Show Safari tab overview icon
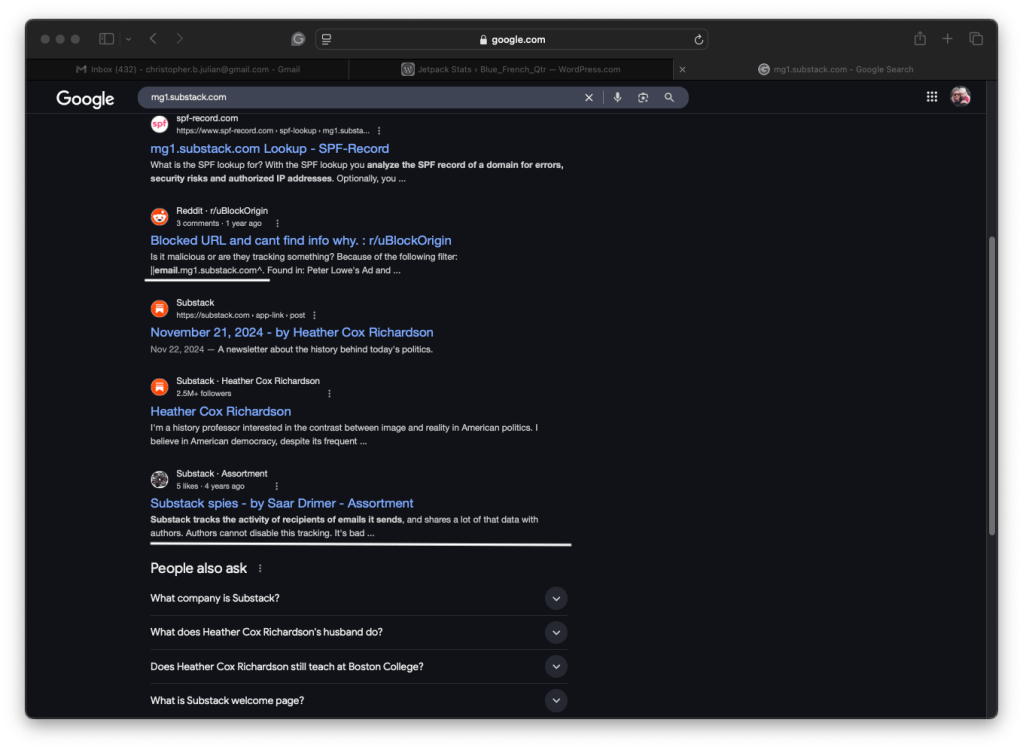The width and height of the screenshot is (1023, 750). 976,39
